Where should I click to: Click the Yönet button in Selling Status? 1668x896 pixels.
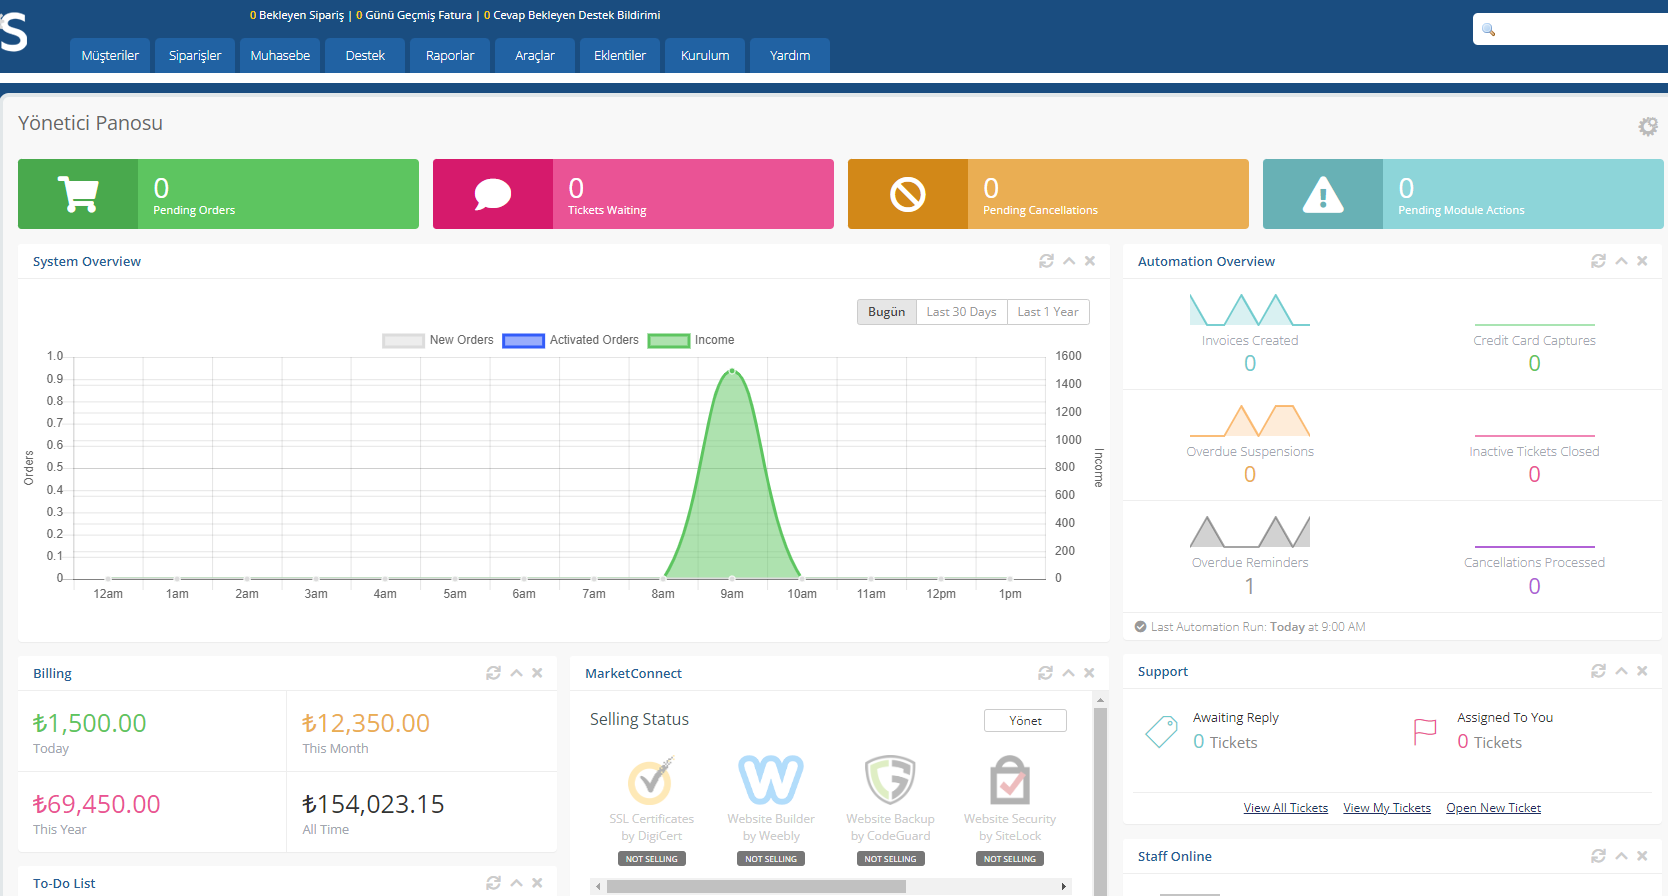1025,721
